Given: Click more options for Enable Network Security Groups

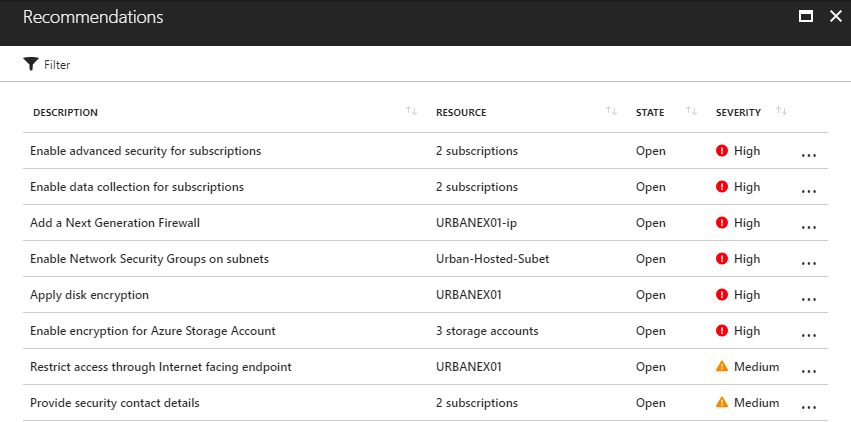Looking at the screenshot, I should (x=809, y=261).
